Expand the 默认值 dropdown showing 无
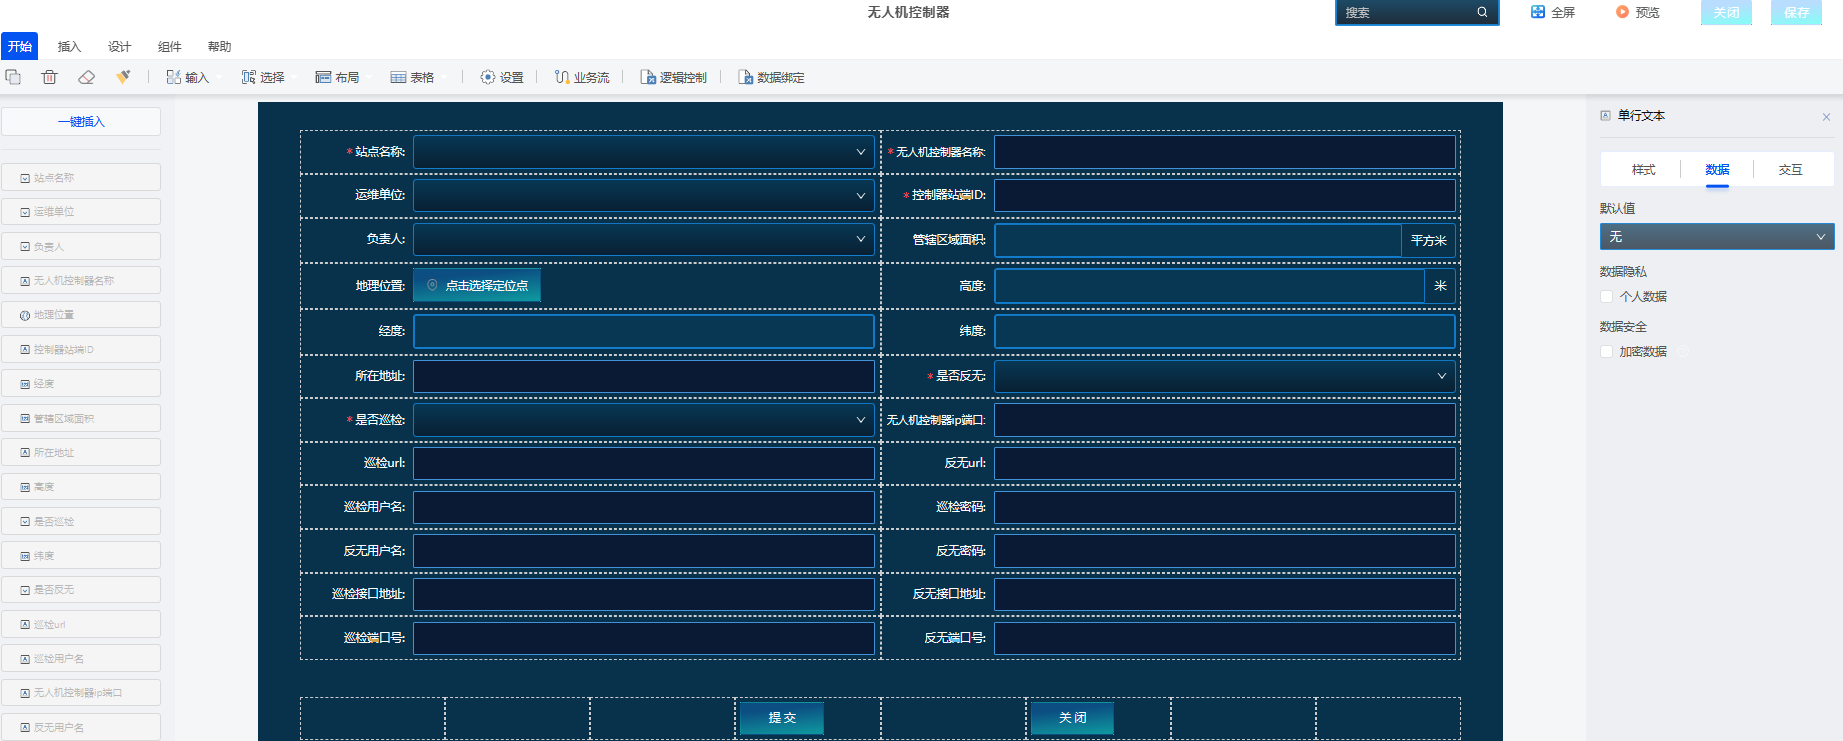The image size is (1843, 741). 1717,237
